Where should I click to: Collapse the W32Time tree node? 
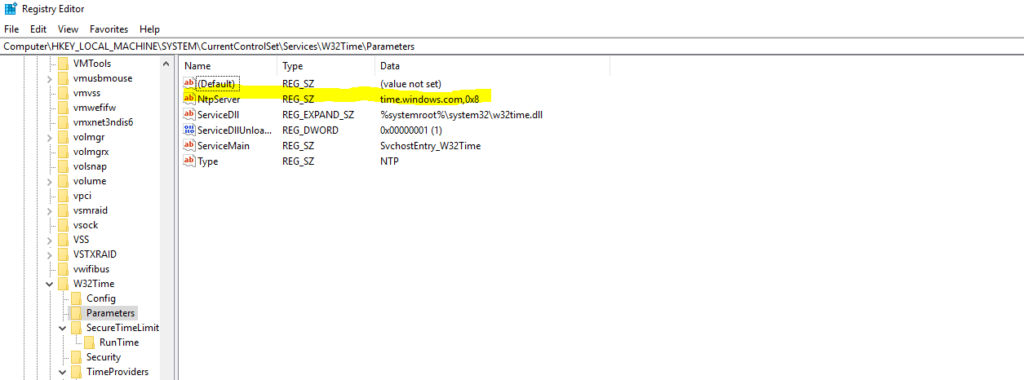50,284
